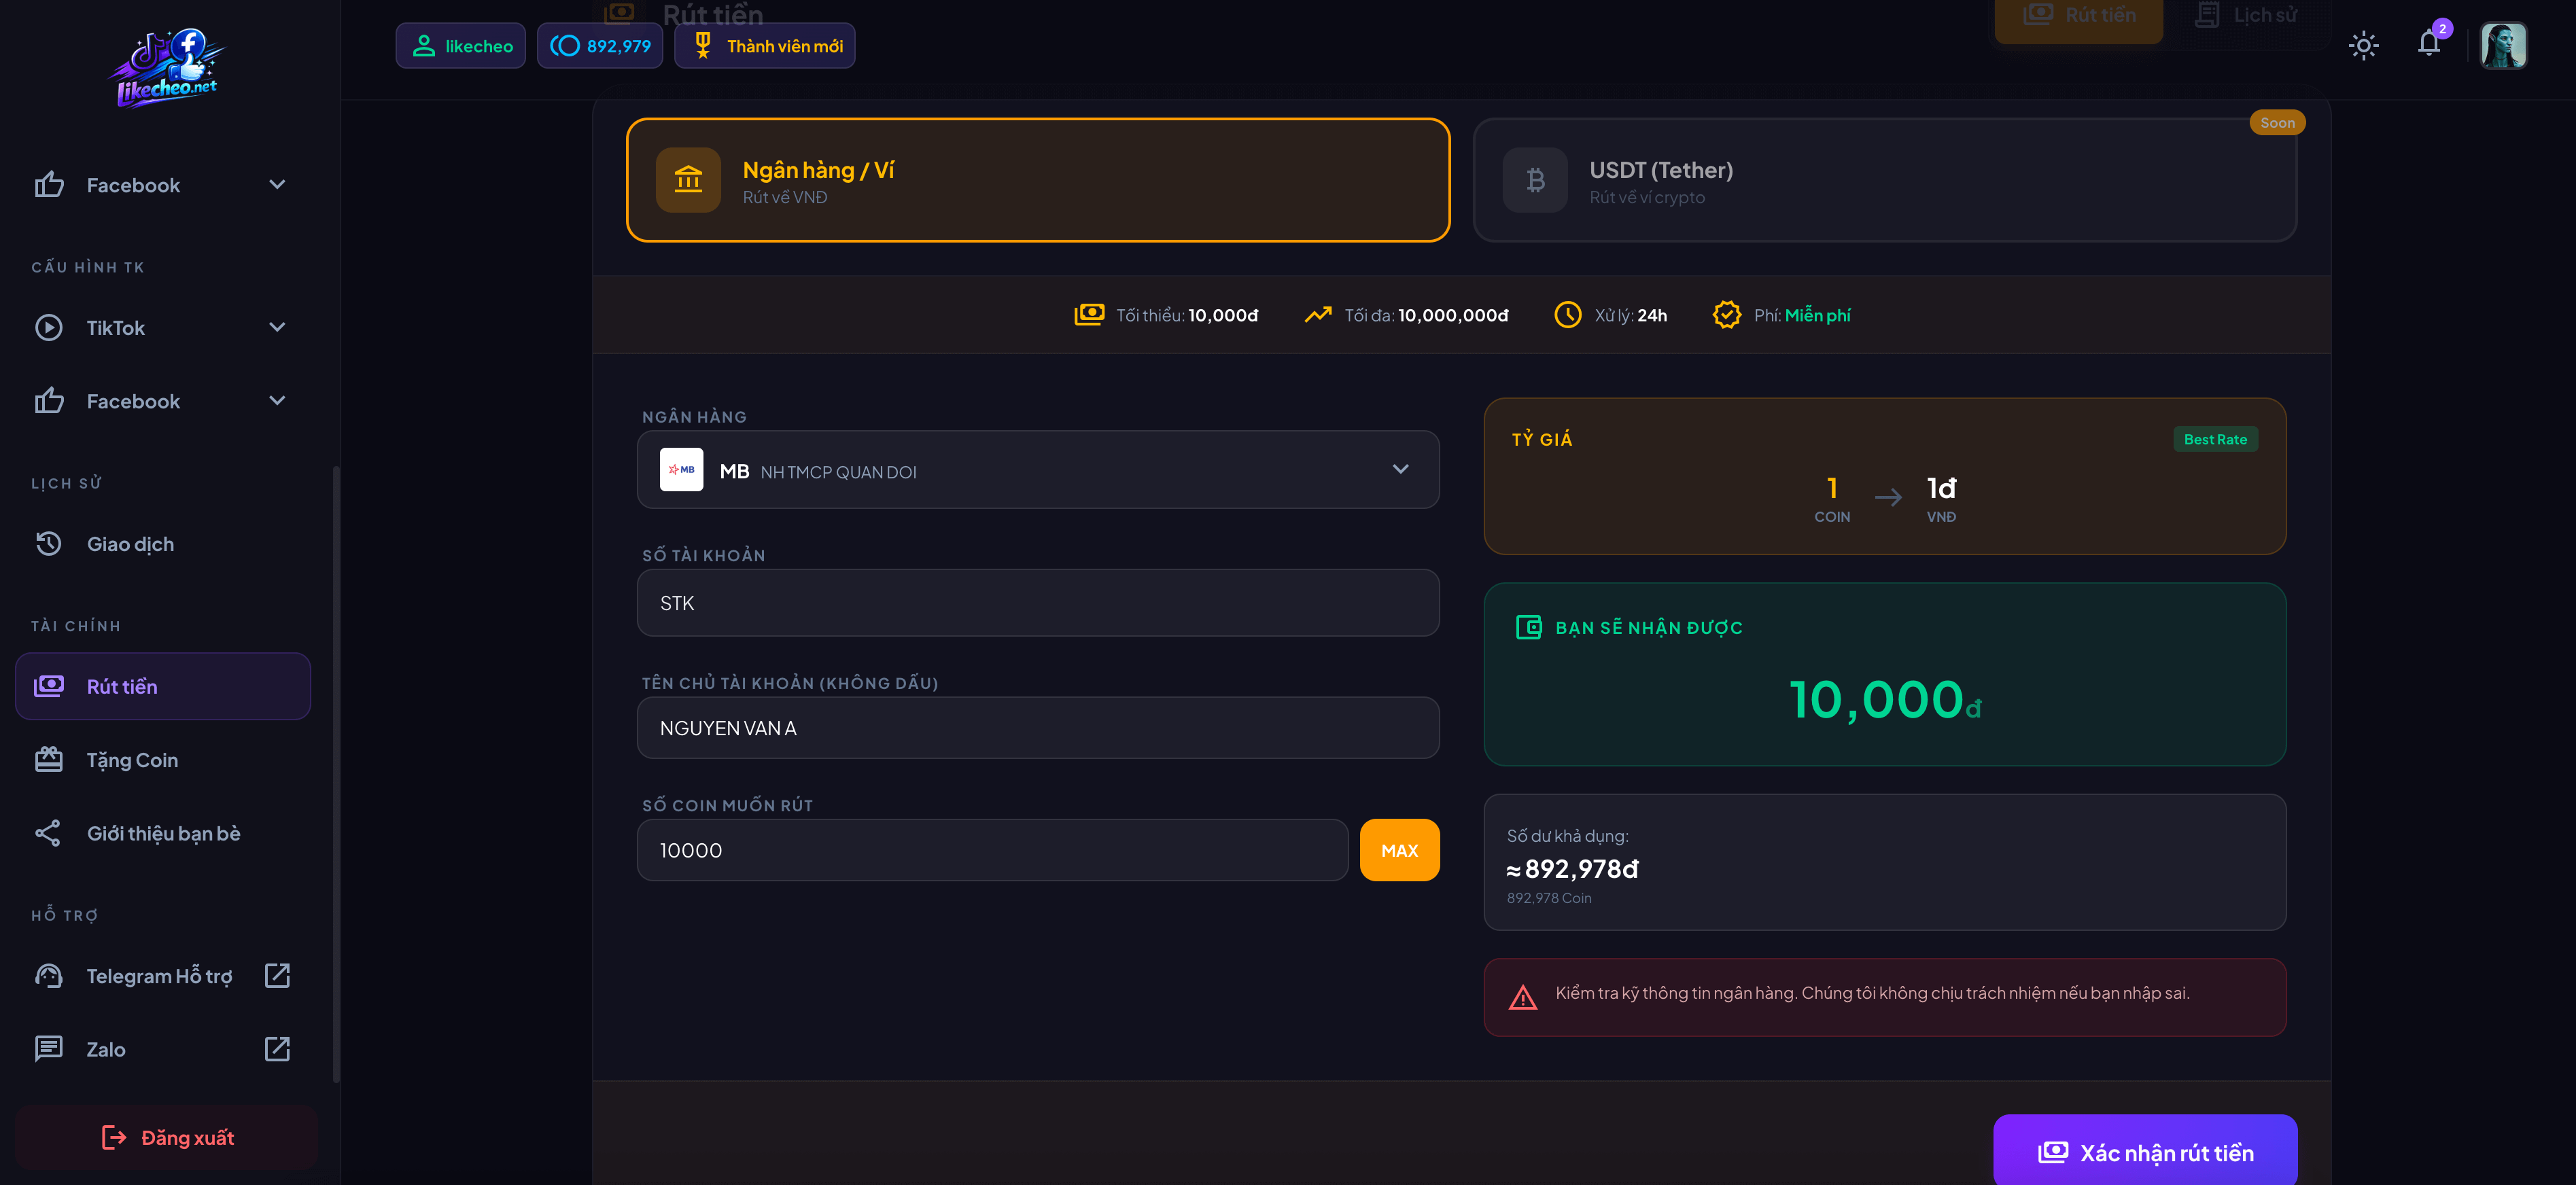Open the user avatar profile menu
This screenshot has width=2576, height=1185.
click(2504, 45)
